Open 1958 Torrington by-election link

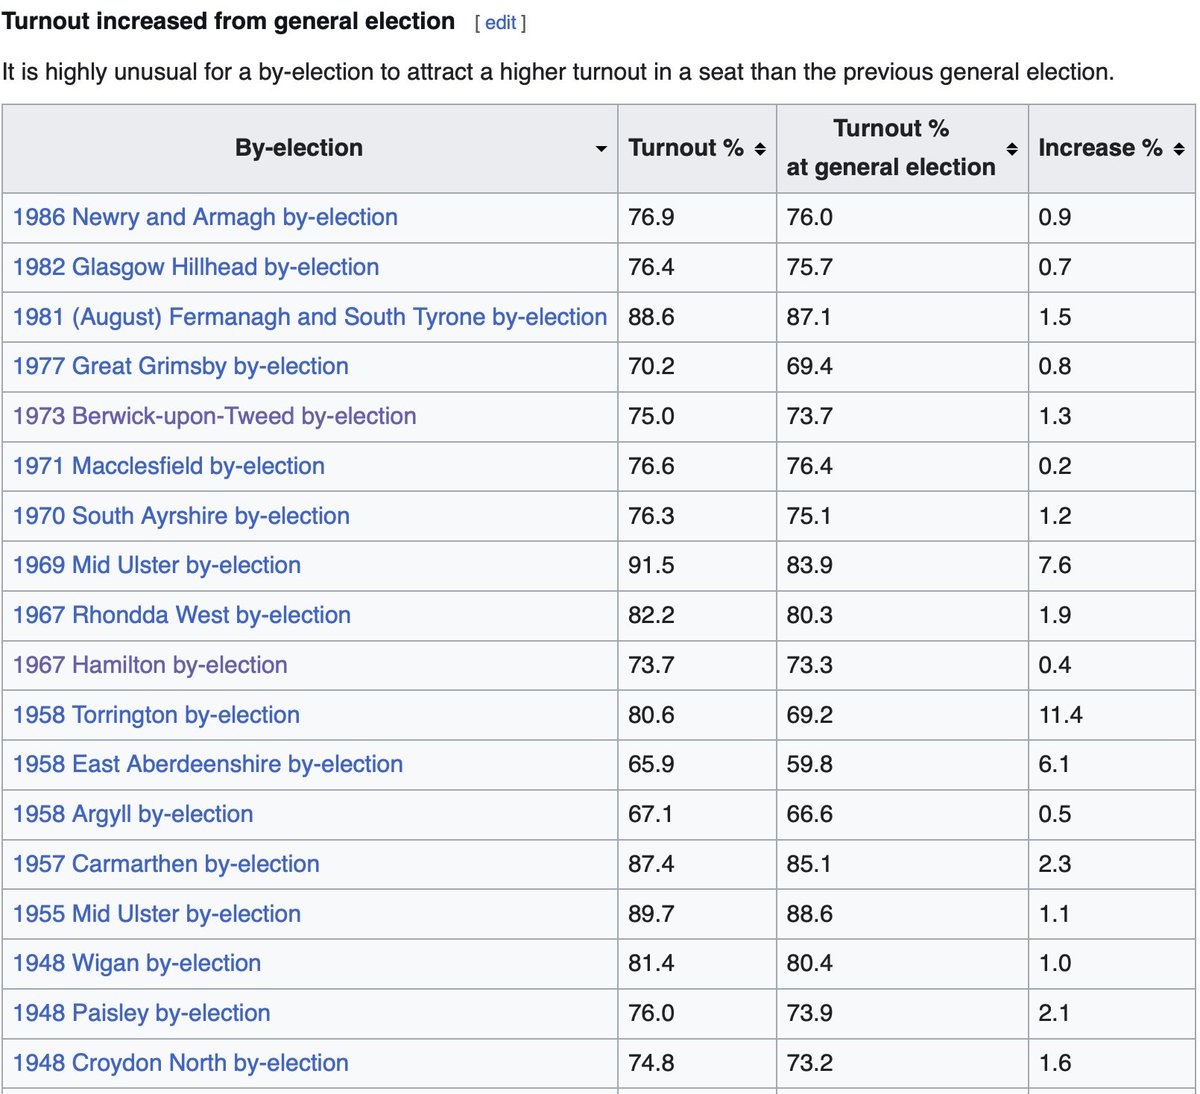(156, 715)
